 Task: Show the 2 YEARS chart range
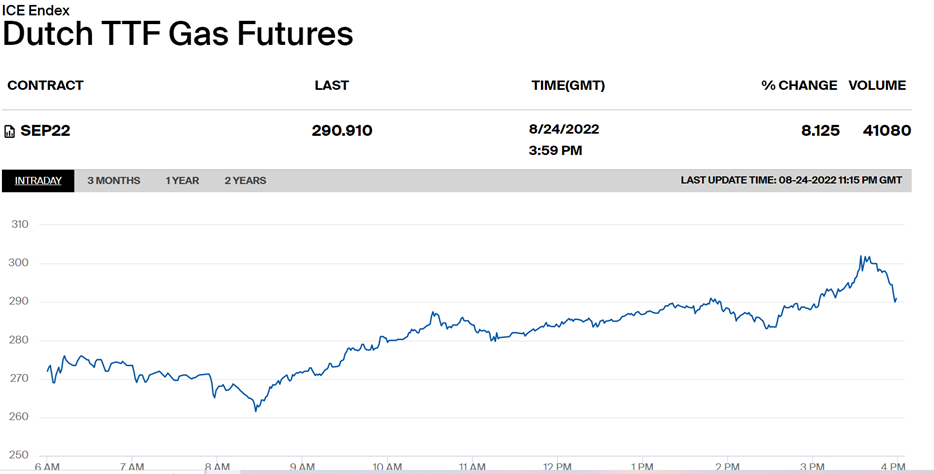pyautogui.click(x=245, y=181)
